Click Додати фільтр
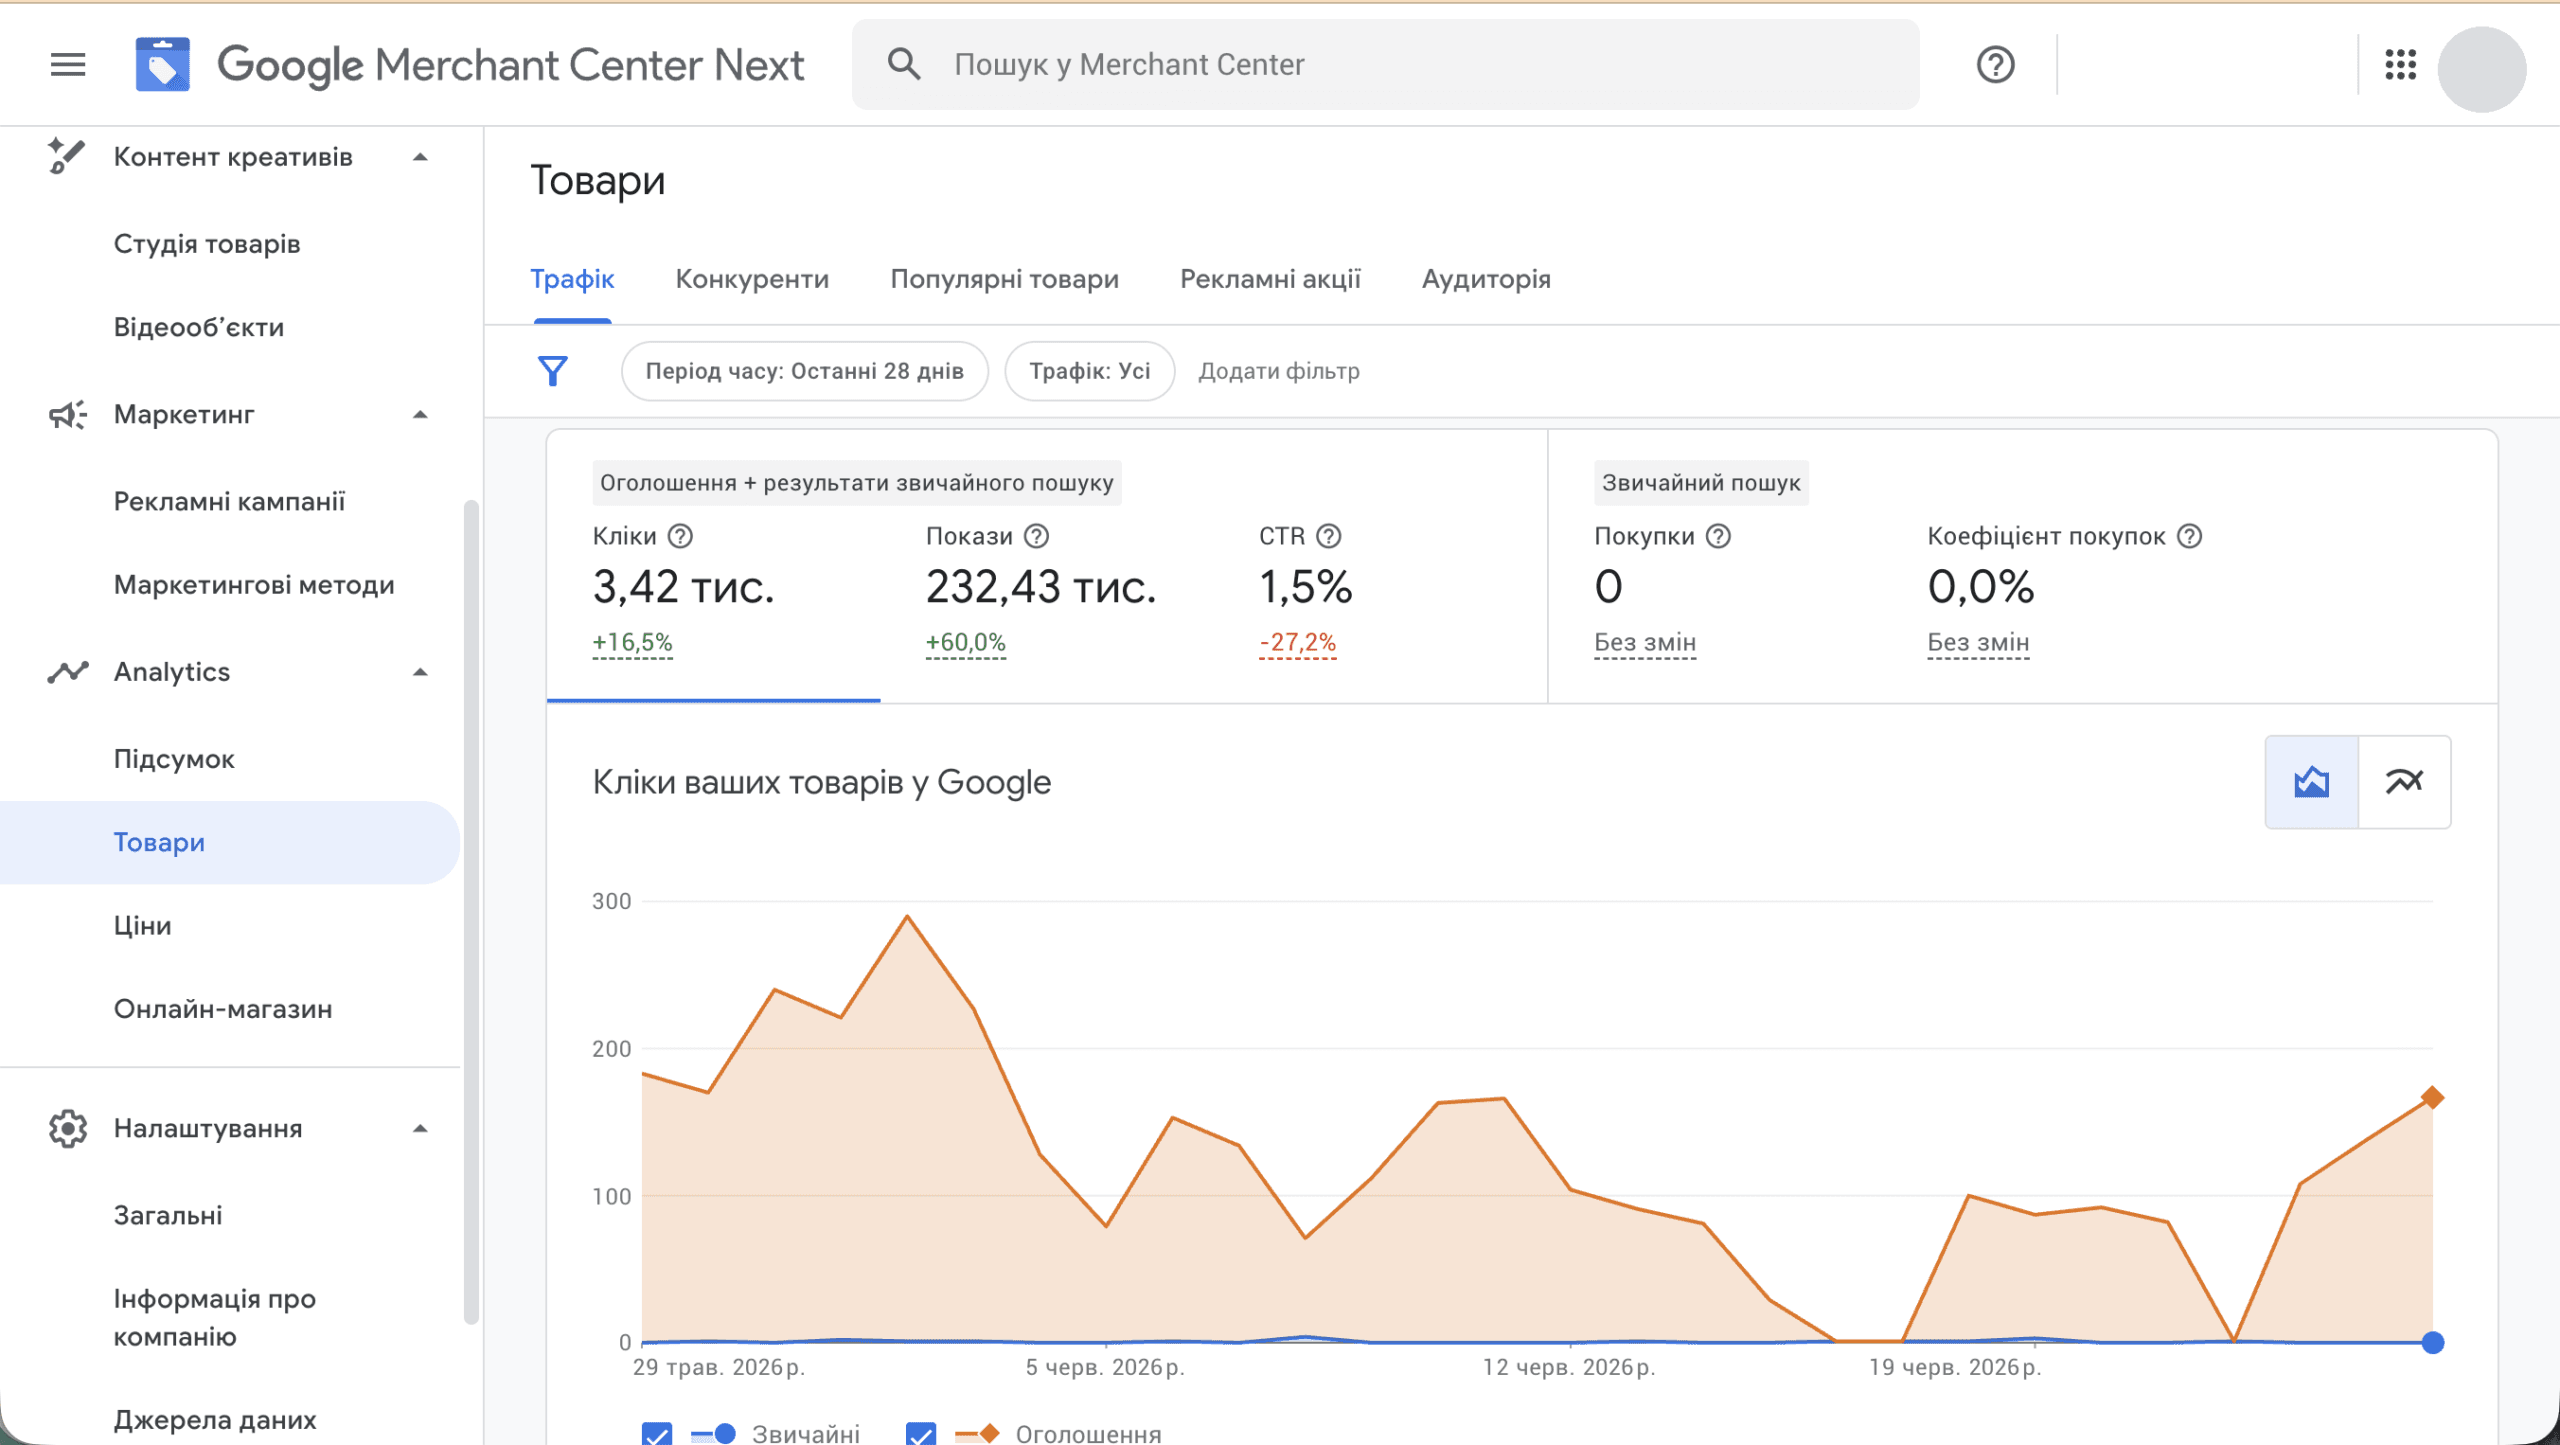This screenshot has width=2560, height=1445. [1279, 371]
